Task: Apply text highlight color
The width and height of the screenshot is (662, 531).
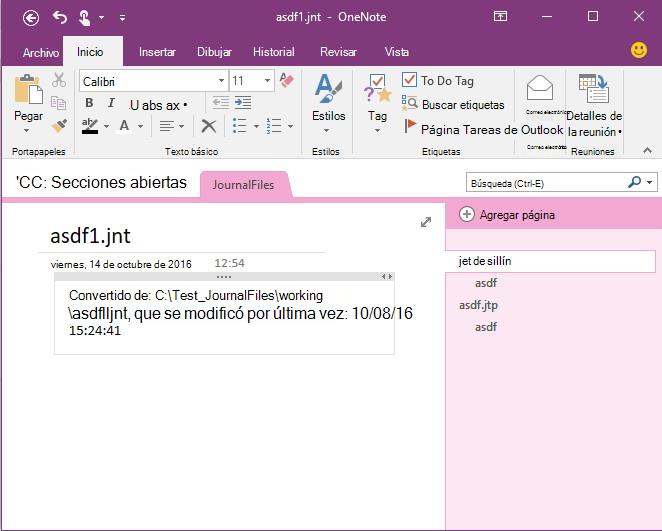Action: tap(90, 126)
